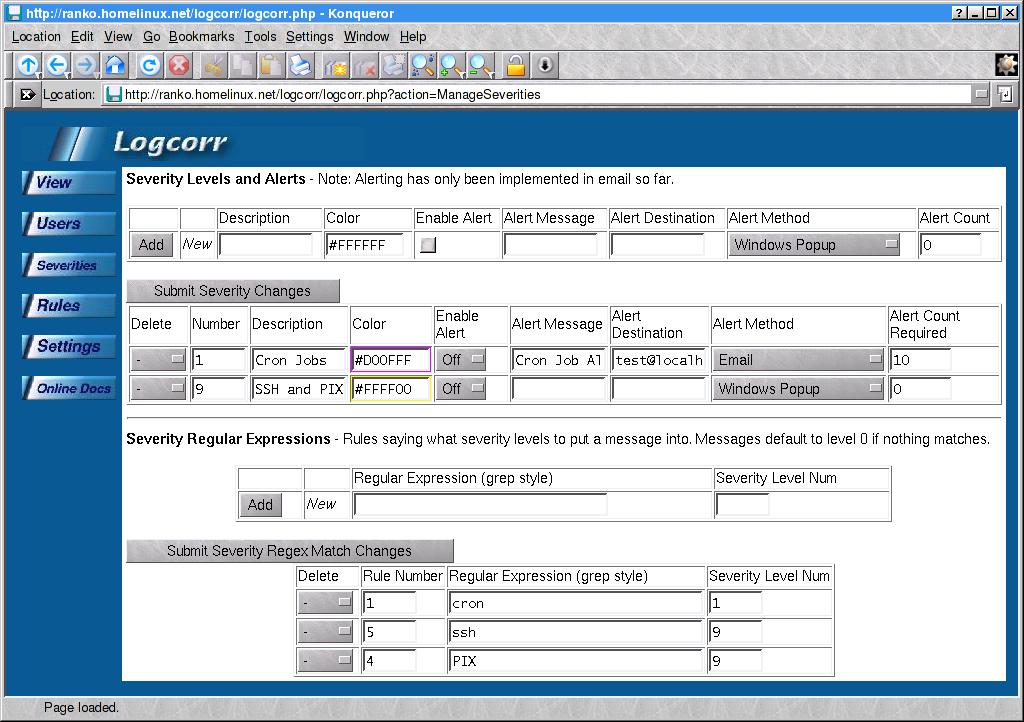Toggle the Enable Alert Off selector for SSH and PIX
This screenshot has width=1024, height=722.
461,389
